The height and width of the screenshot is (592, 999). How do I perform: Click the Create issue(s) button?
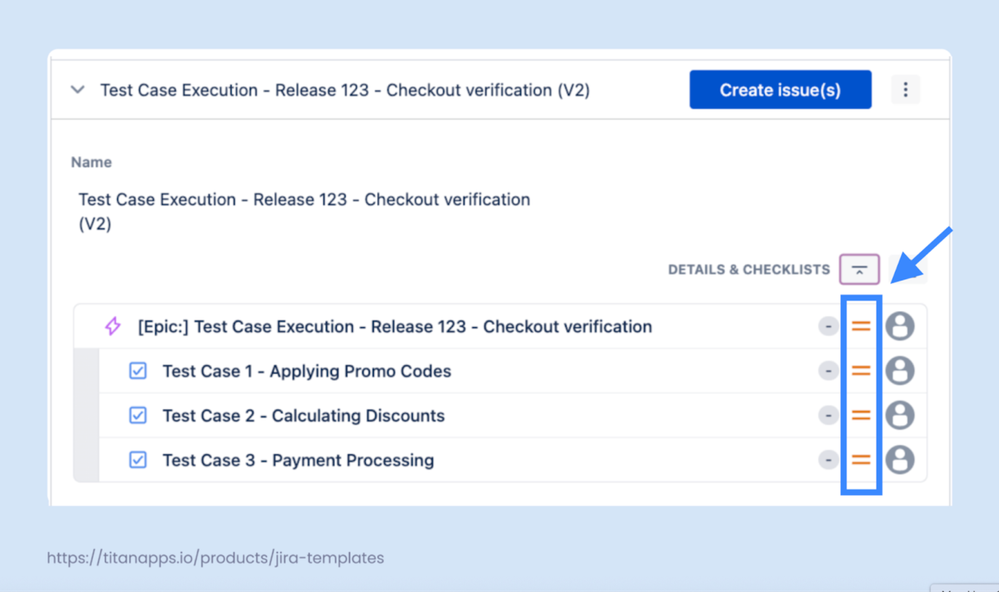780,89
